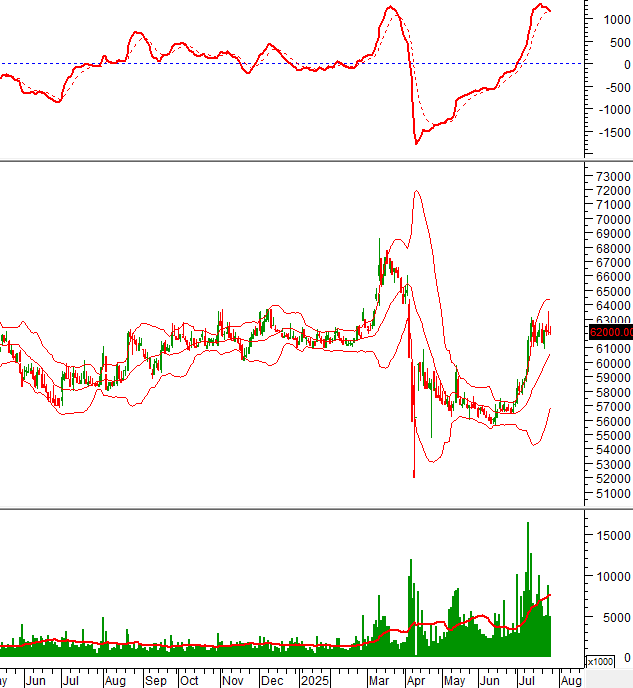The height and width of the screenshot is (688, 633).
Task: Select the Oct month label
Action: [189, 681]
